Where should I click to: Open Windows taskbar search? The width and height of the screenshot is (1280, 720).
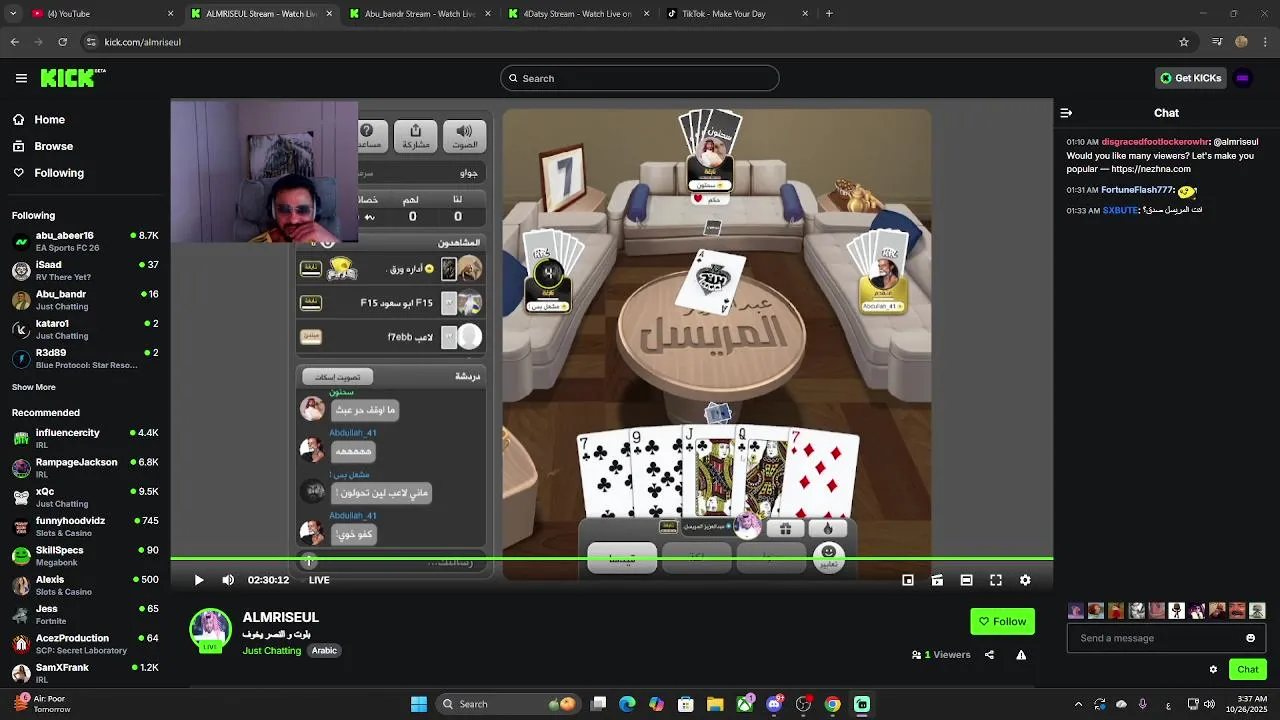(x=509, y=704)
